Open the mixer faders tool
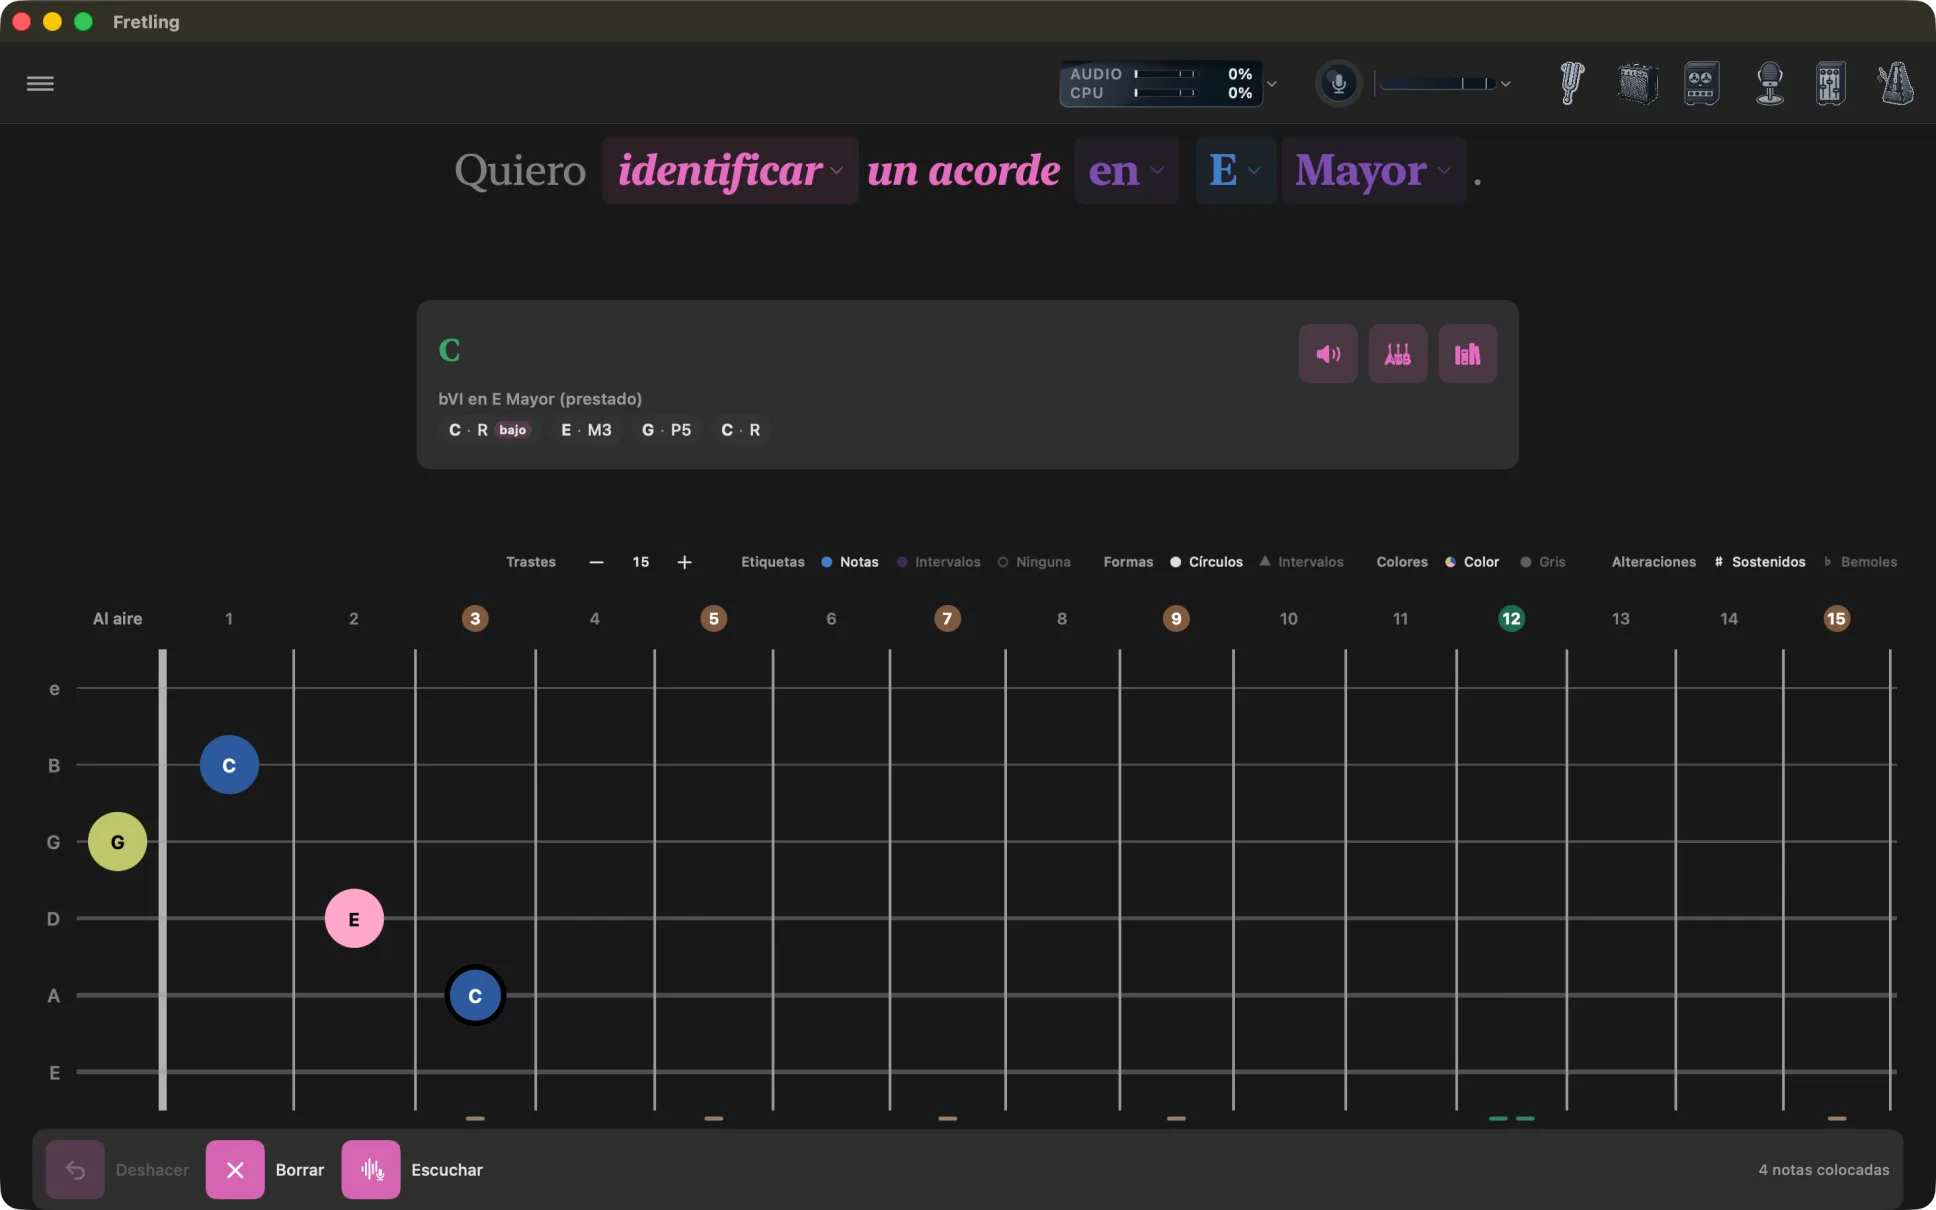1936x1210 pixels. (1830, 84)
